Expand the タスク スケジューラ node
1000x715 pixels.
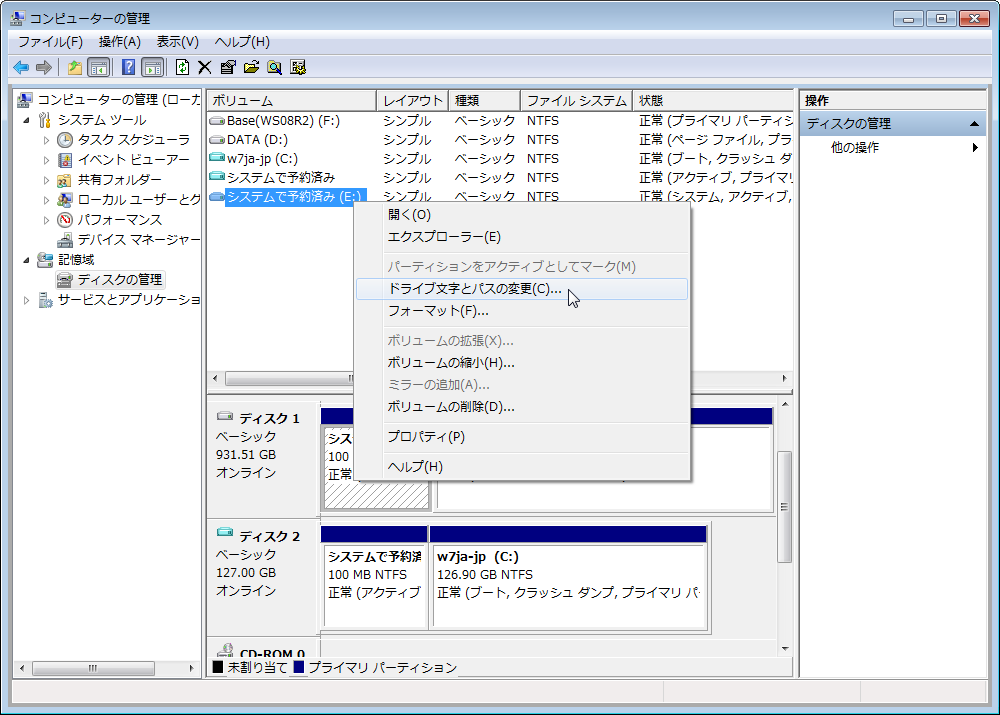point(46,140)
